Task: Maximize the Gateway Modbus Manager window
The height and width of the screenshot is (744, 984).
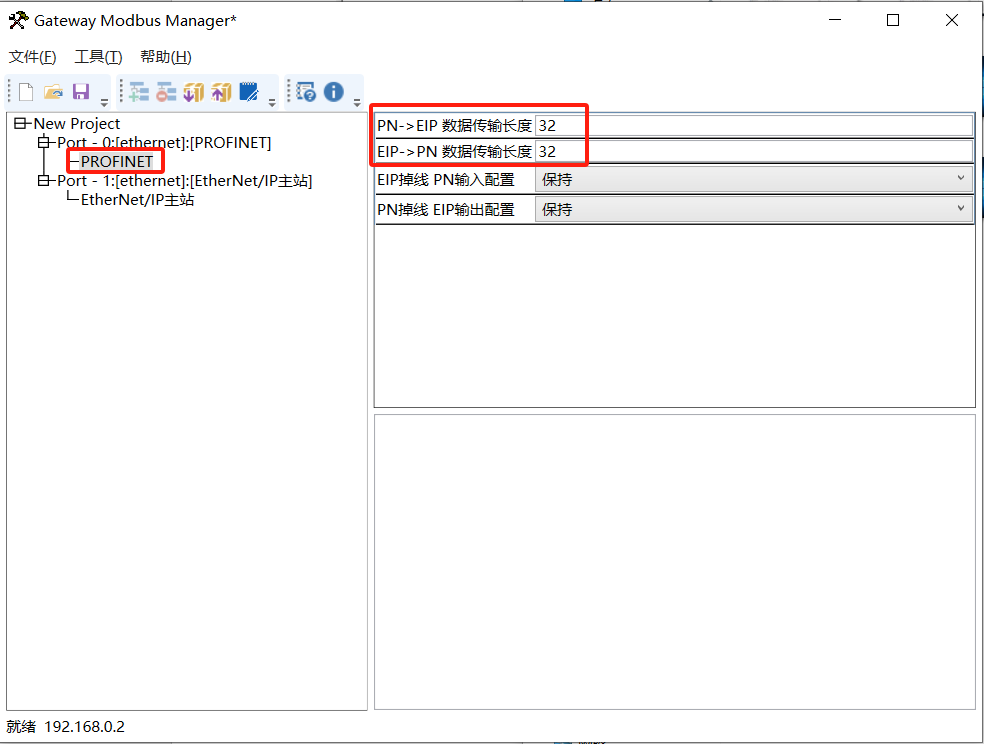Action: click(893, 20)
